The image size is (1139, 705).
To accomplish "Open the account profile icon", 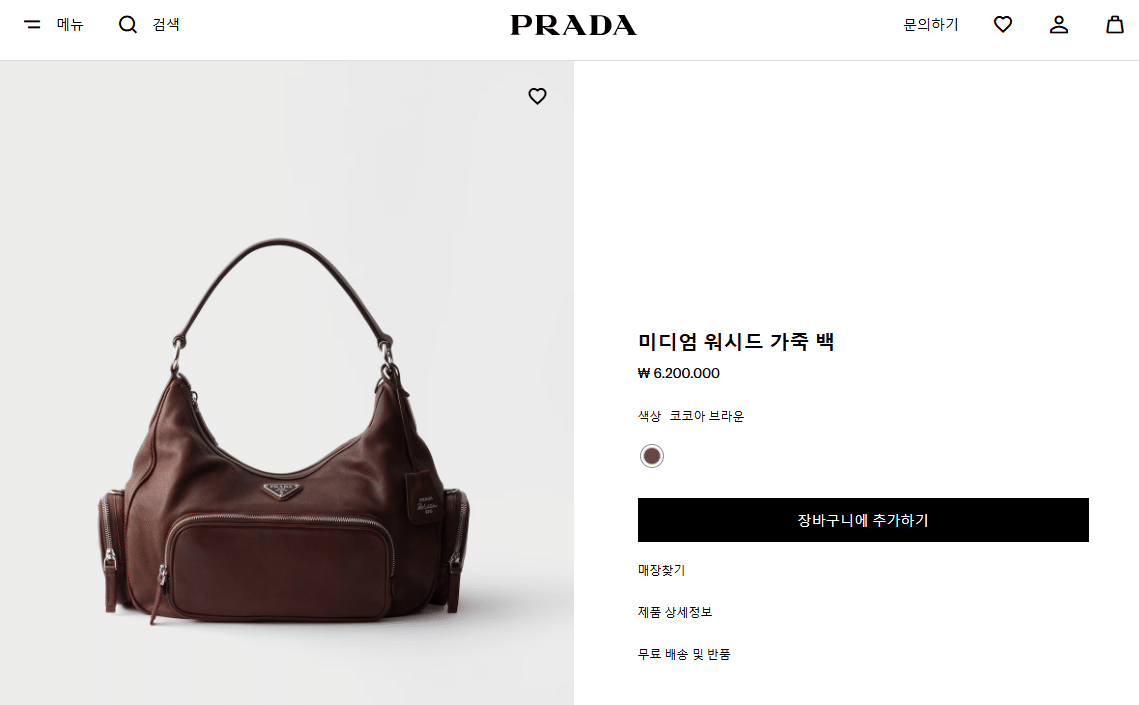I will pyautogui.click(x=1058, y=25).
